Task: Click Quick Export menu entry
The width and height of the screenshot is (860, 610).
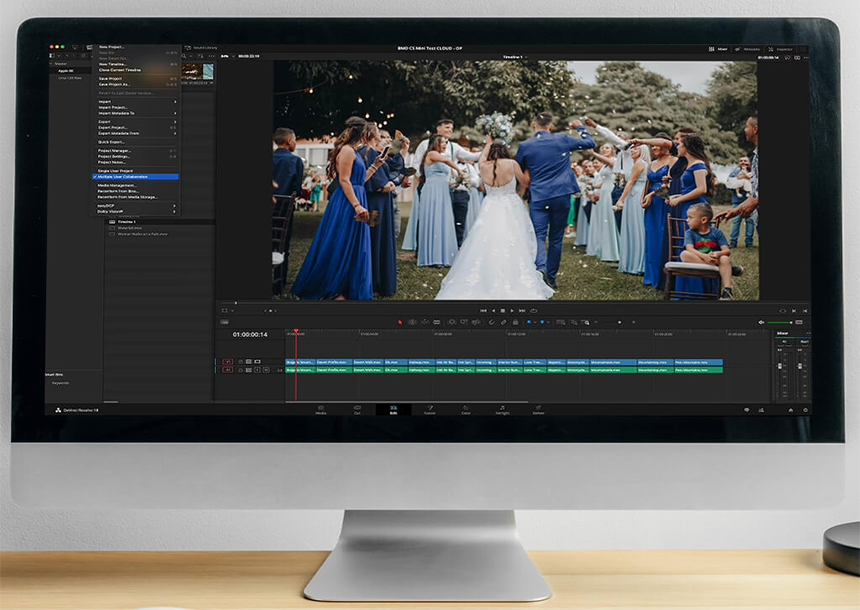Action: point(111,141)
